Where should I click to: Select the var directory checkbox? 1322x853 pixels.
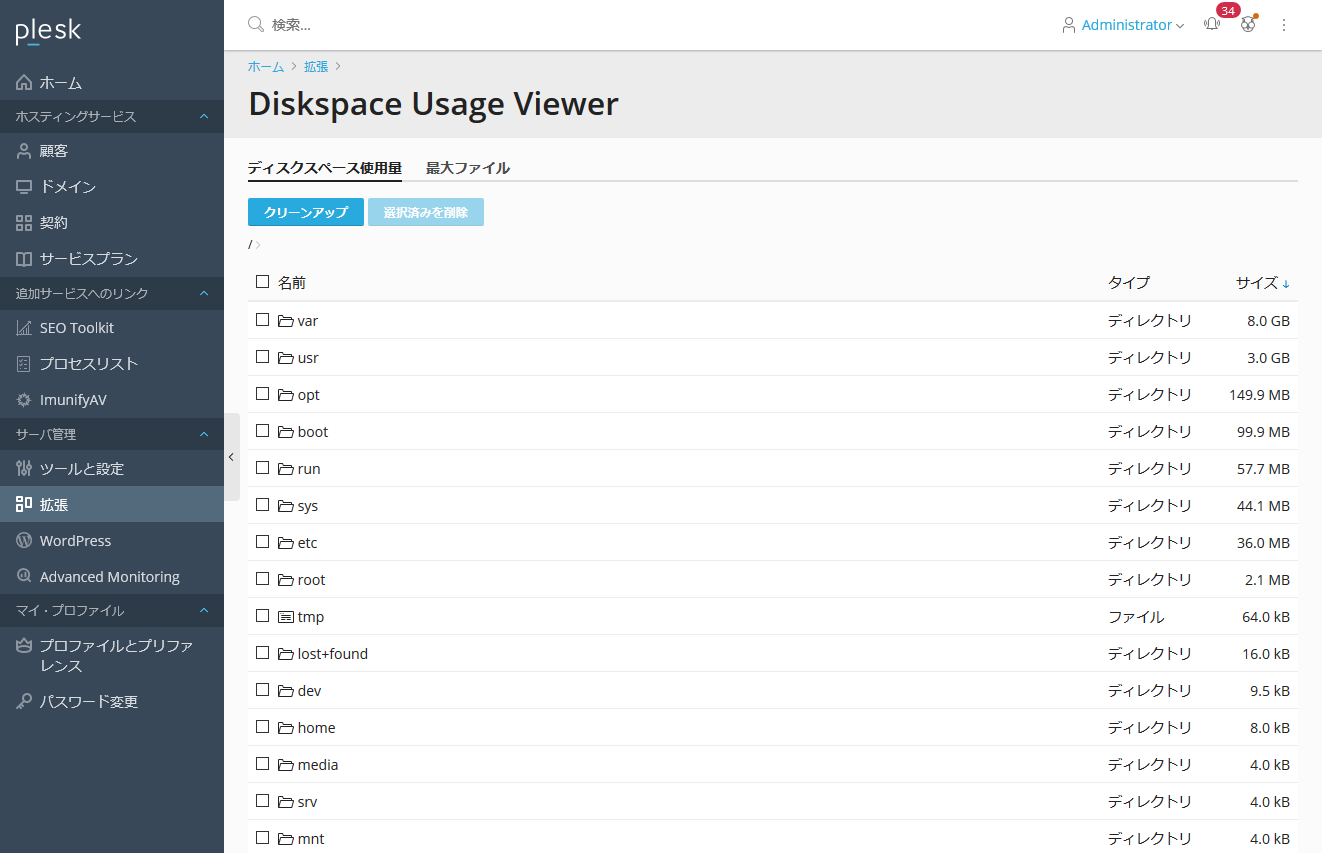pyautogui.click(x=262, y=320)
